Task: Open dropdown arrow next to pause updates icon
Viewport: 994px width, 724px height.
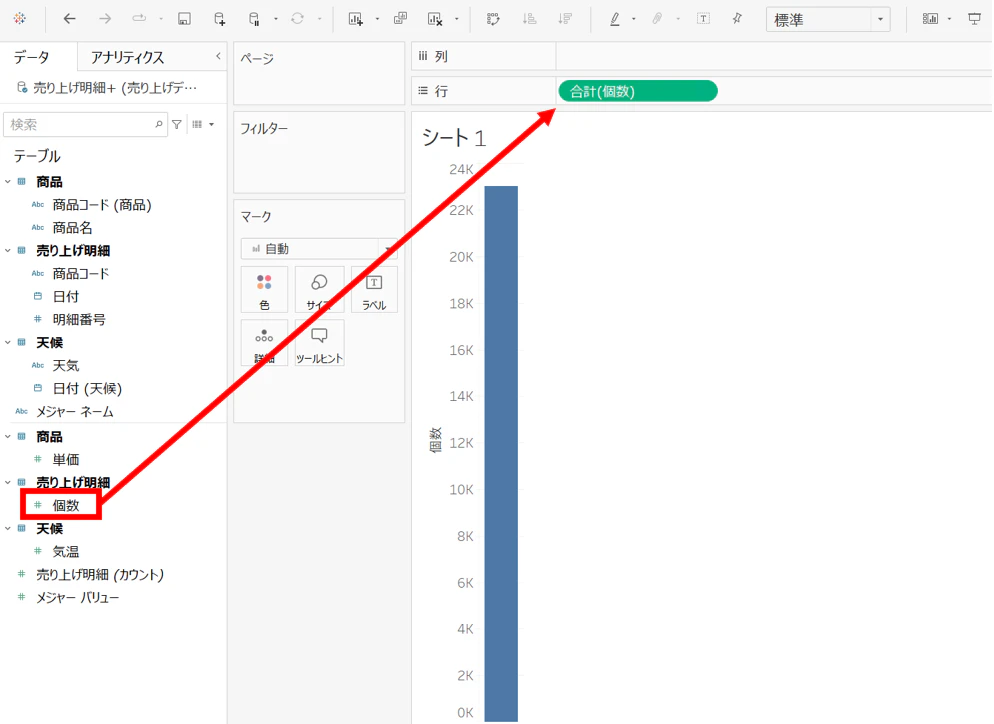Action: point(276,19)
